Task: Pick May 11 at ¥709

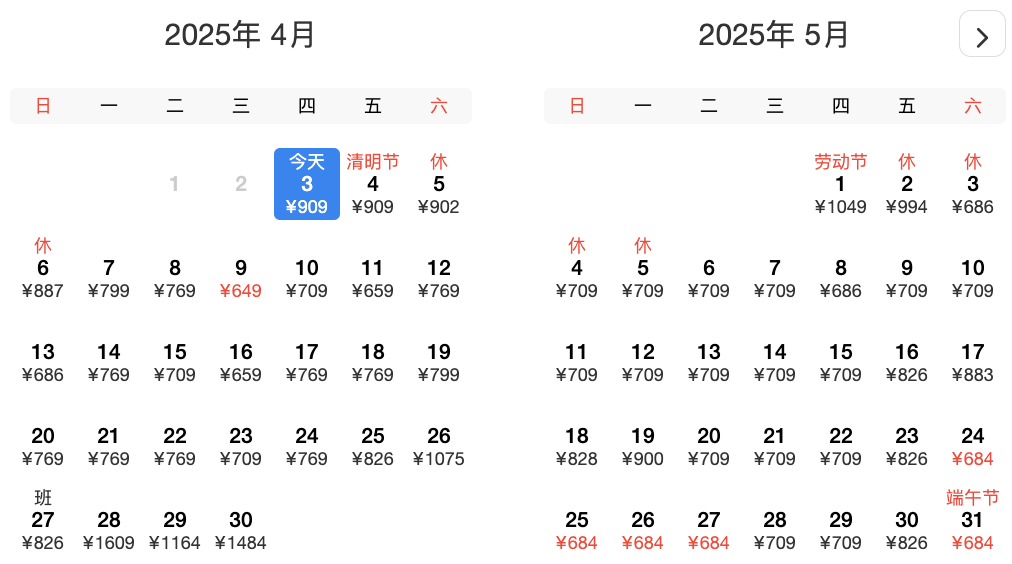Action: (x=576, y=363)
